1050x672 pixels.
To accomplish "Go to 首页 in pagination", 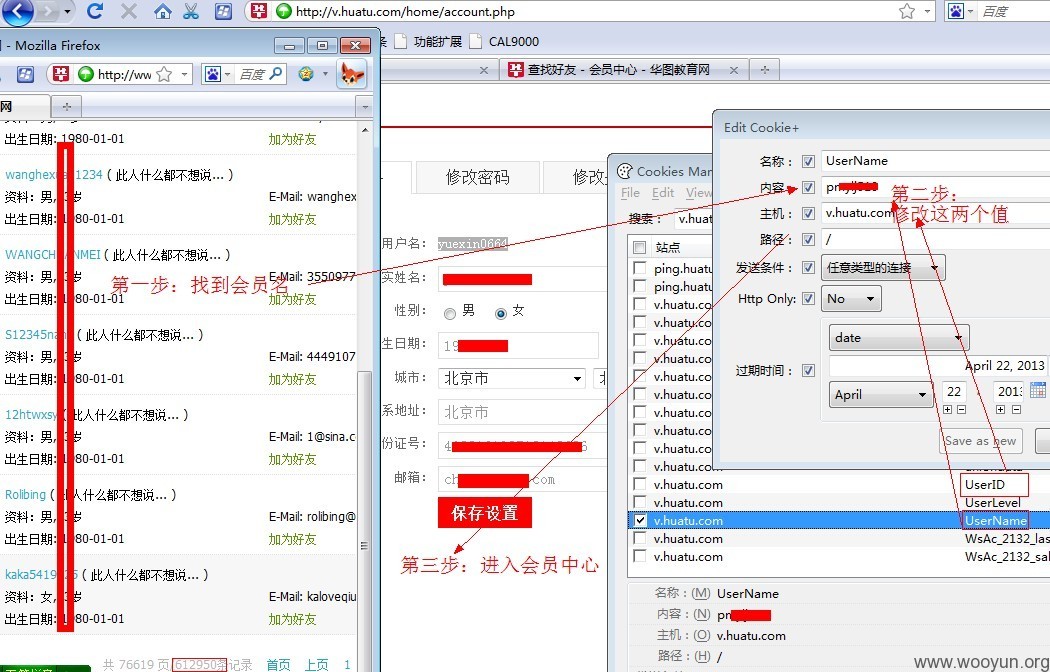I will click(278, 664).
